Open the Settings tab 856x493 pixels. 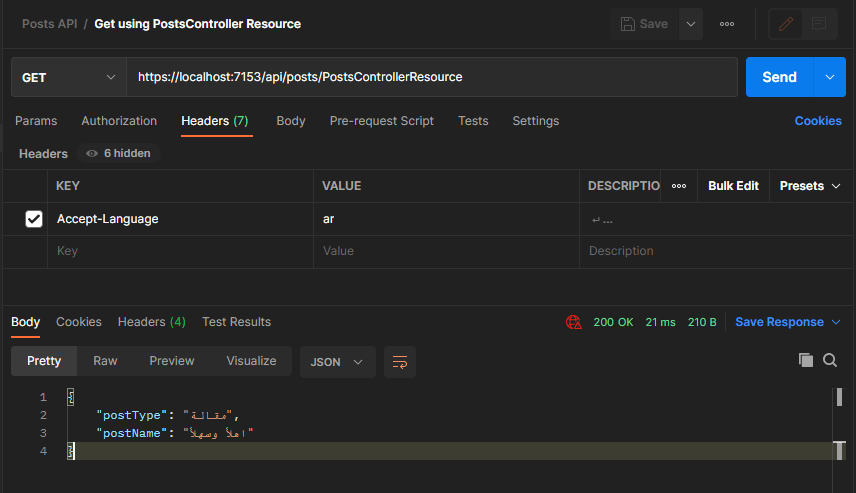pyautogui.click(x=536, y=121)
